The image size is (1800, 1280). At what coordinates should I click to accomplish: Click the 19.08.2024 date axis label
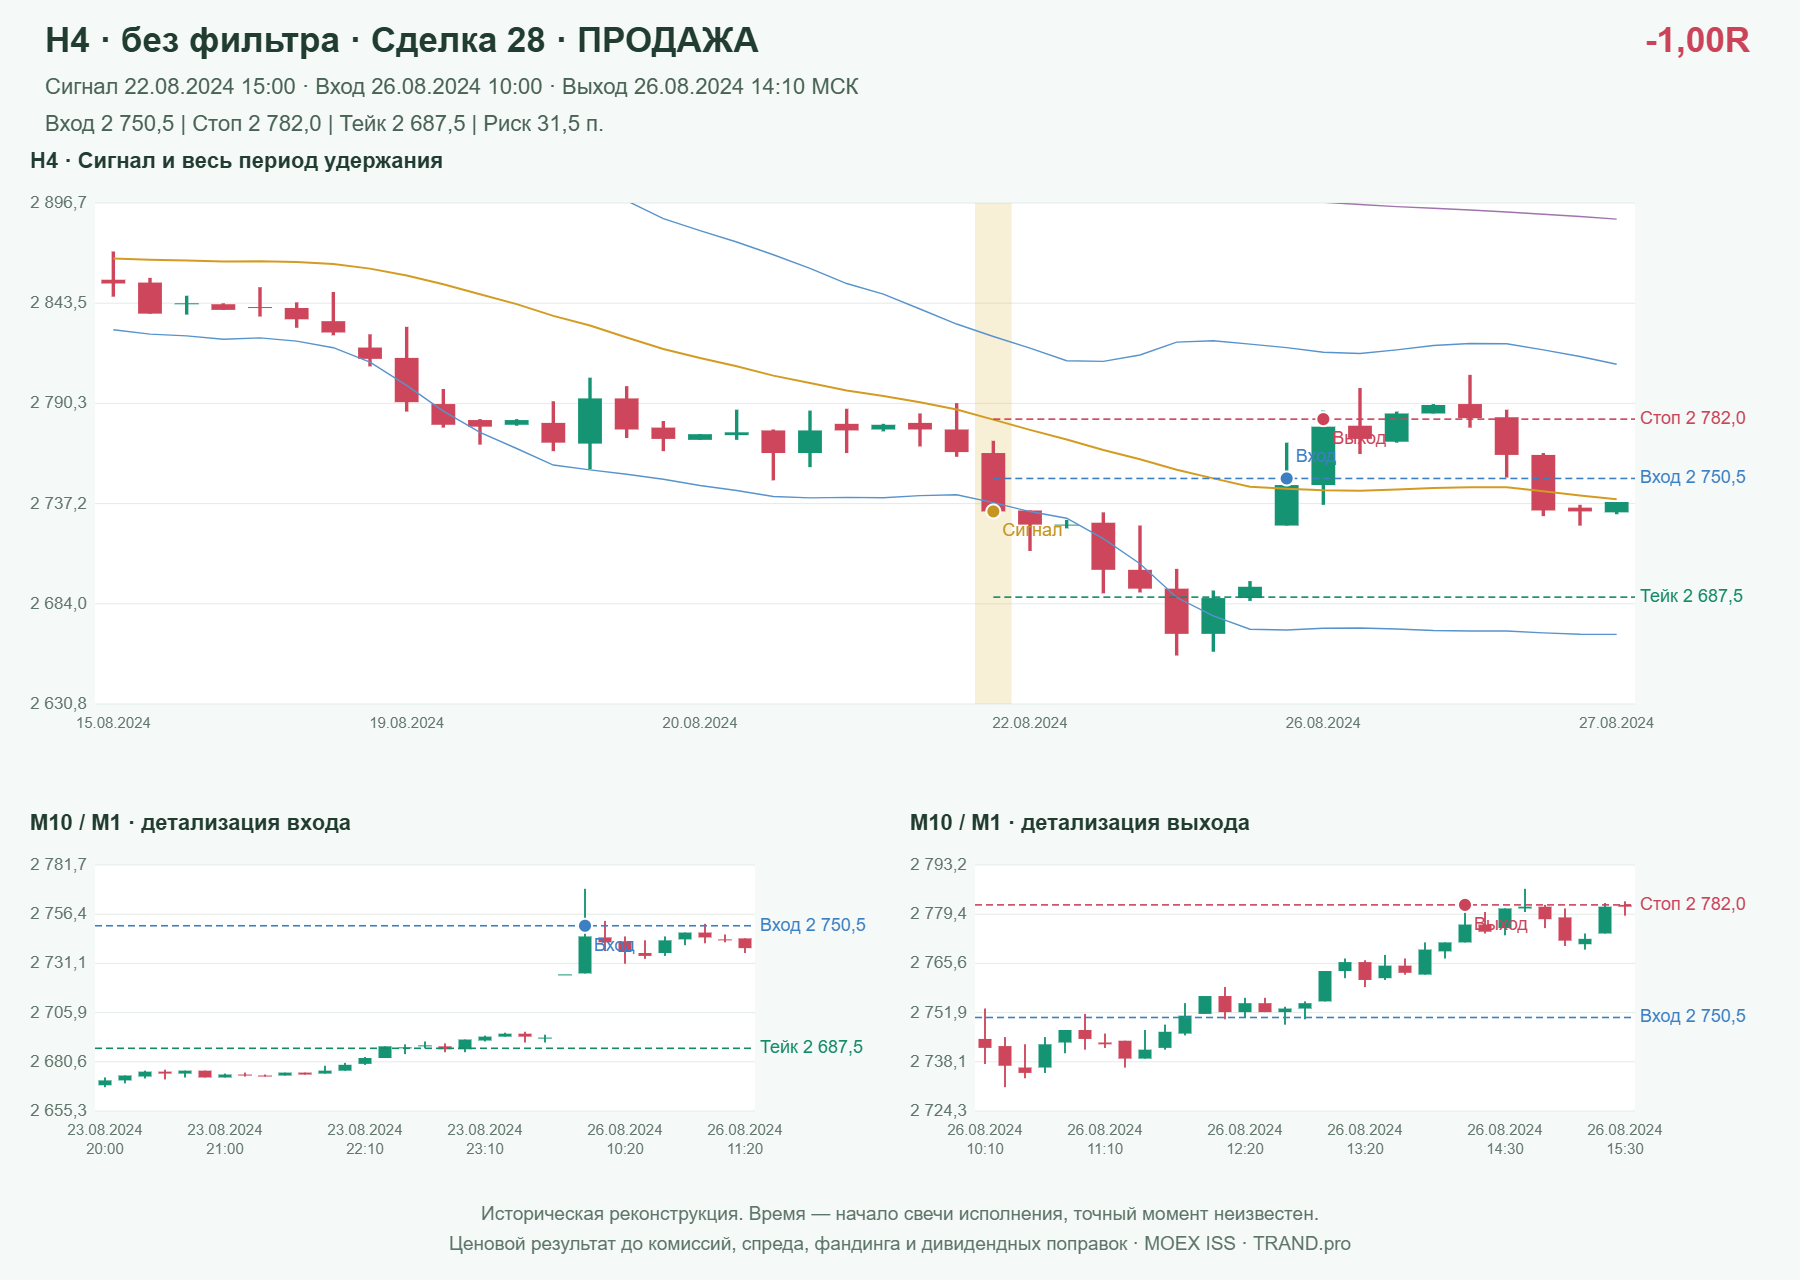tap(407, 723)
